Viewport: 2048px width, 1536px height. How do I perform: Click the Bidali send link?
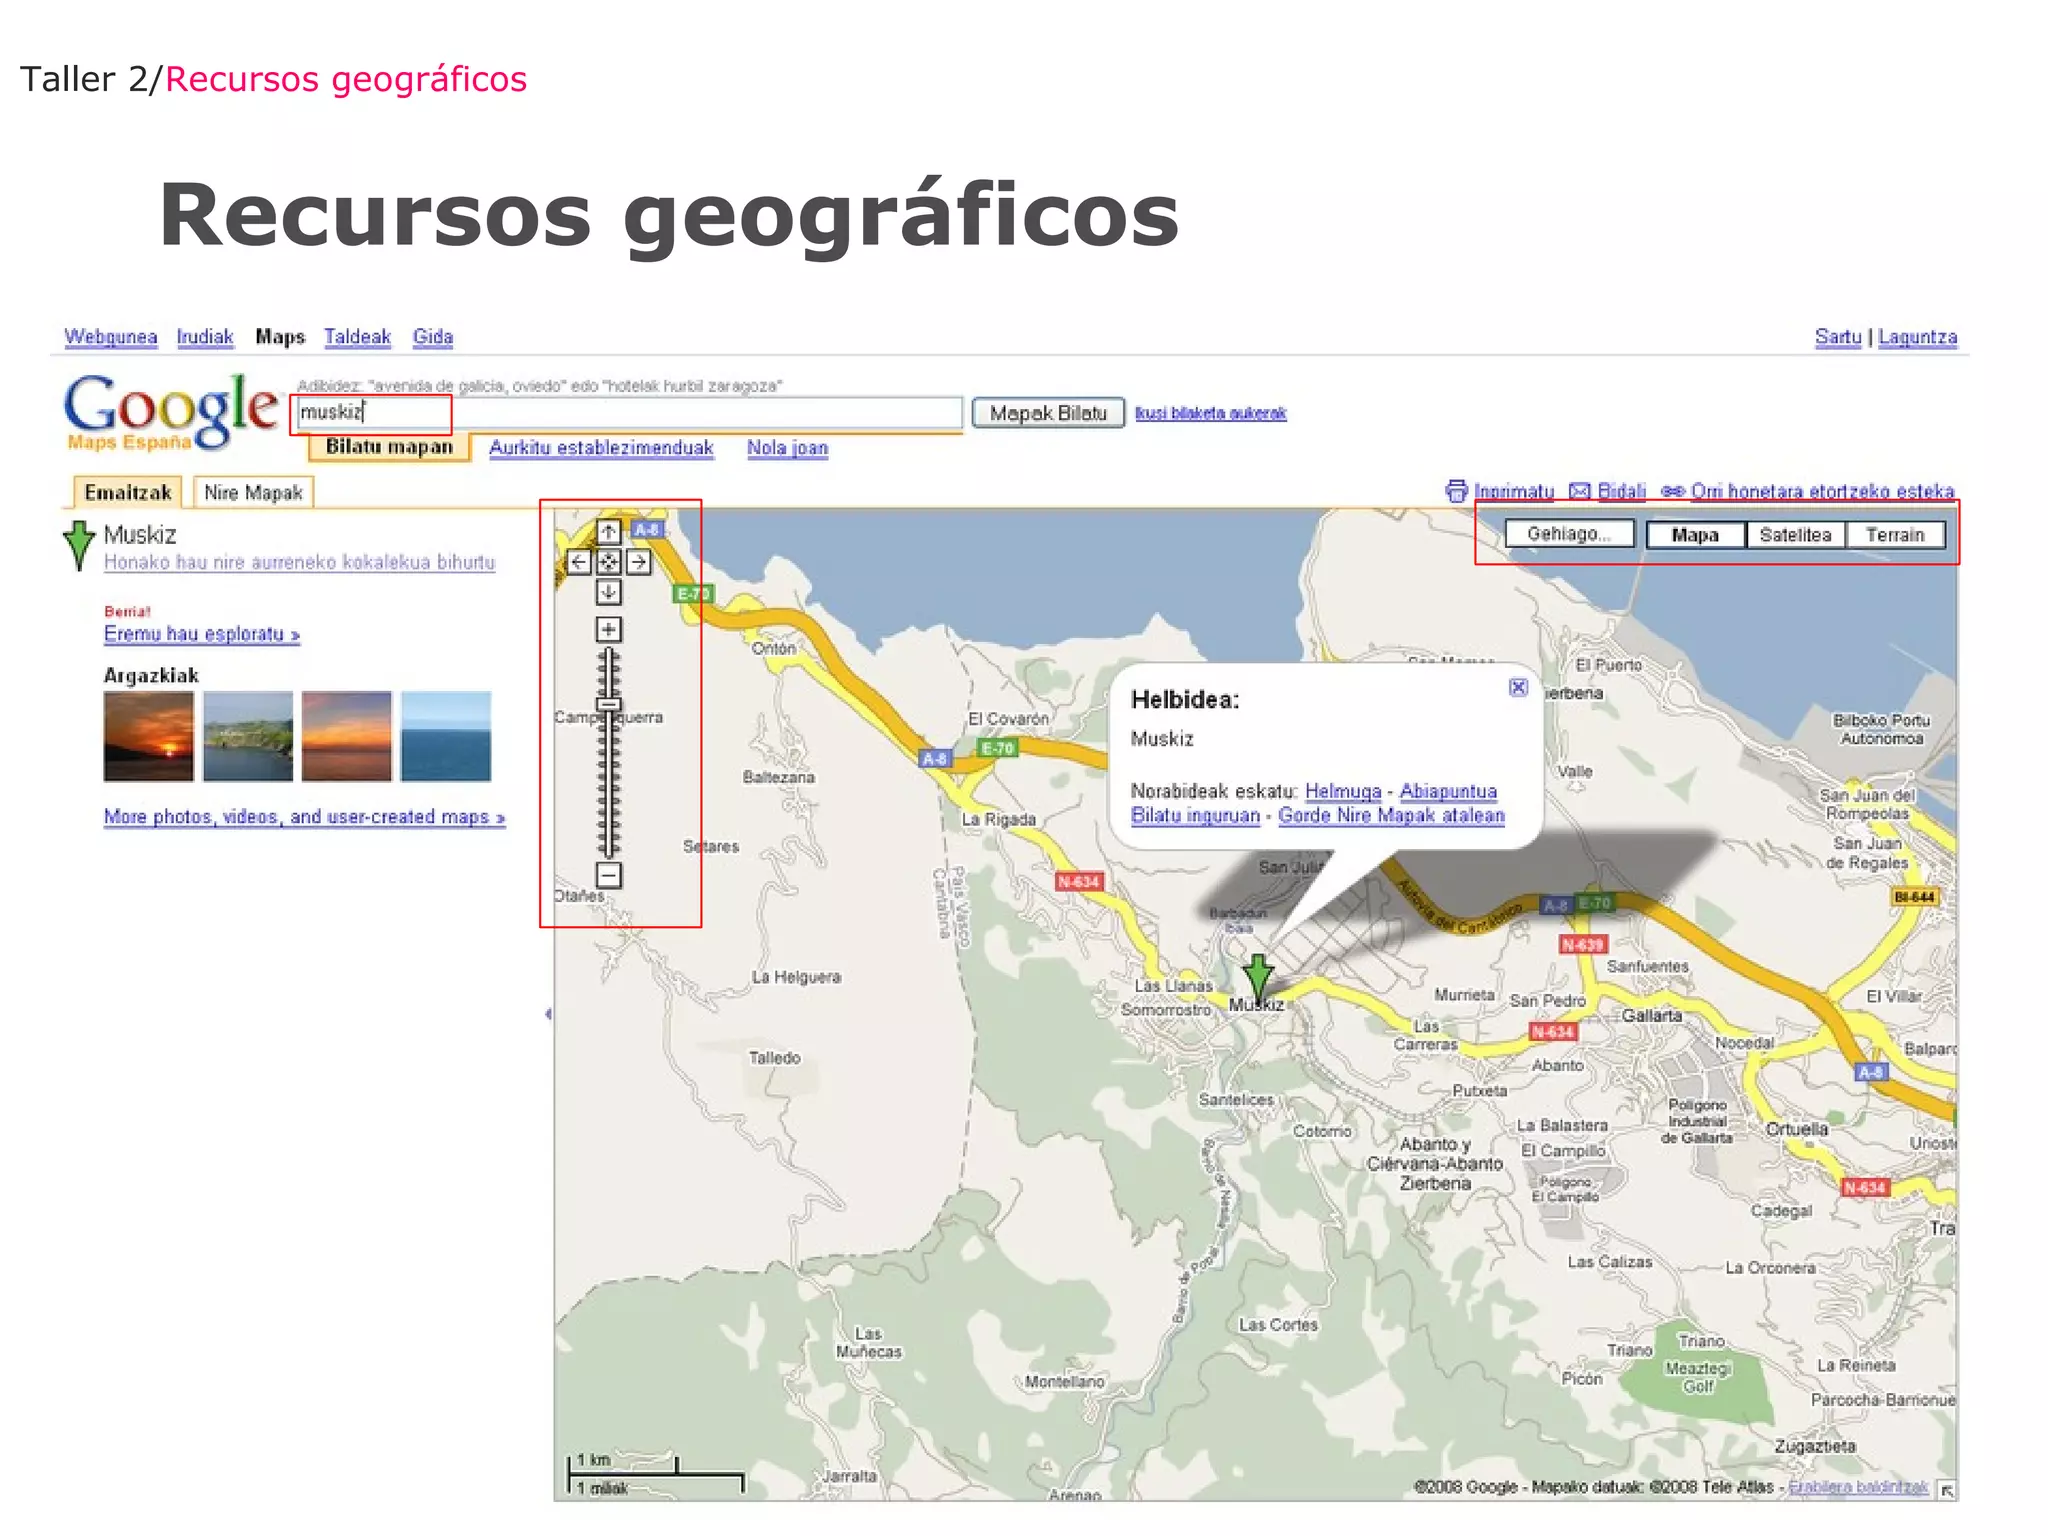(x=1621, y=491)
